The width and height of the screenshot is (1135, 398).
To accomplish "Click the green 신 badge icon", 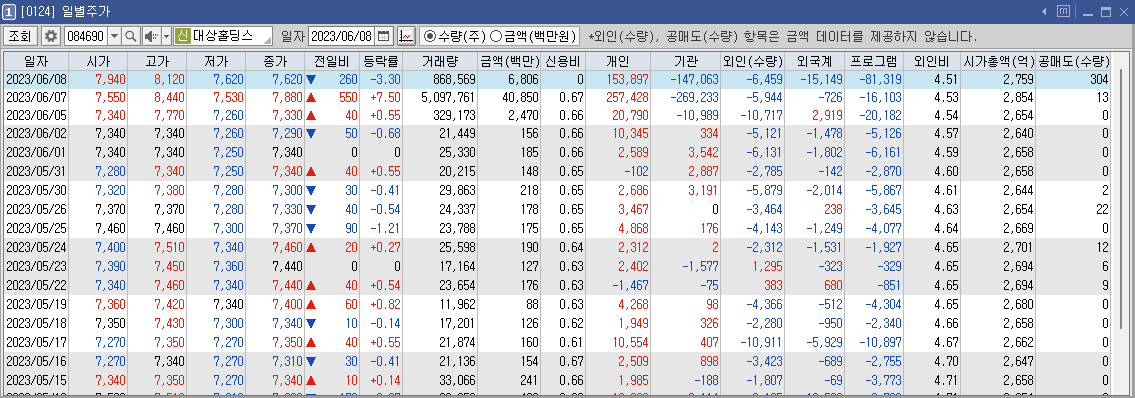I will (182, 35).
